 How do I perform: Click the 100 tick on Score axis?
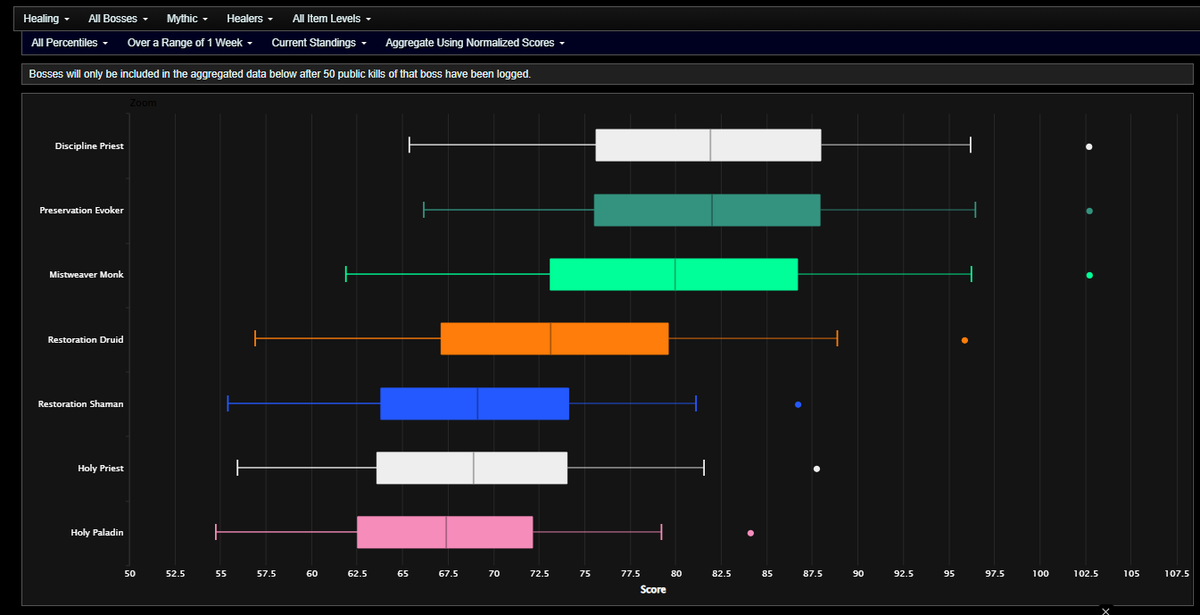[x=1040, y=573]
